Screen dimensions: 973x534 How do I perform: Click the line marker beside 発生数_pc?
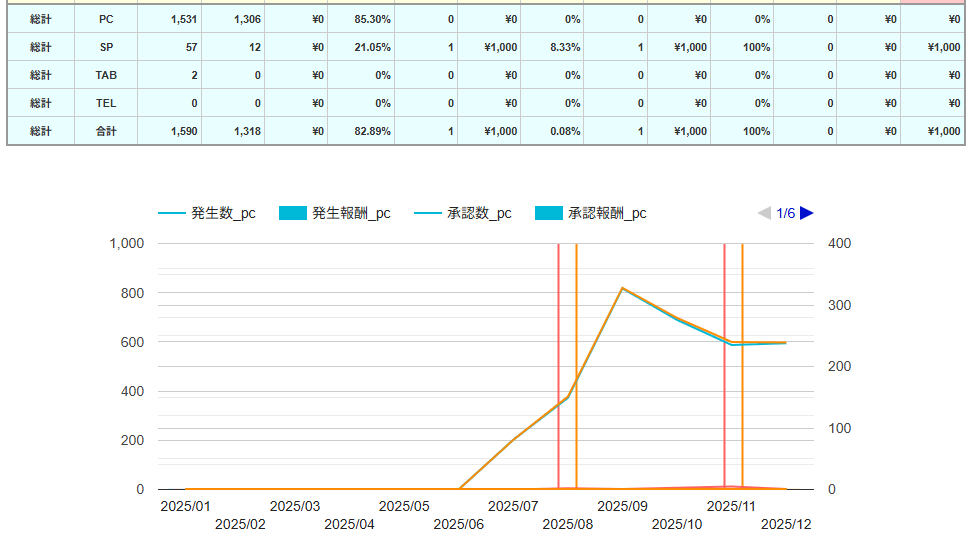(x=172, y=213)
